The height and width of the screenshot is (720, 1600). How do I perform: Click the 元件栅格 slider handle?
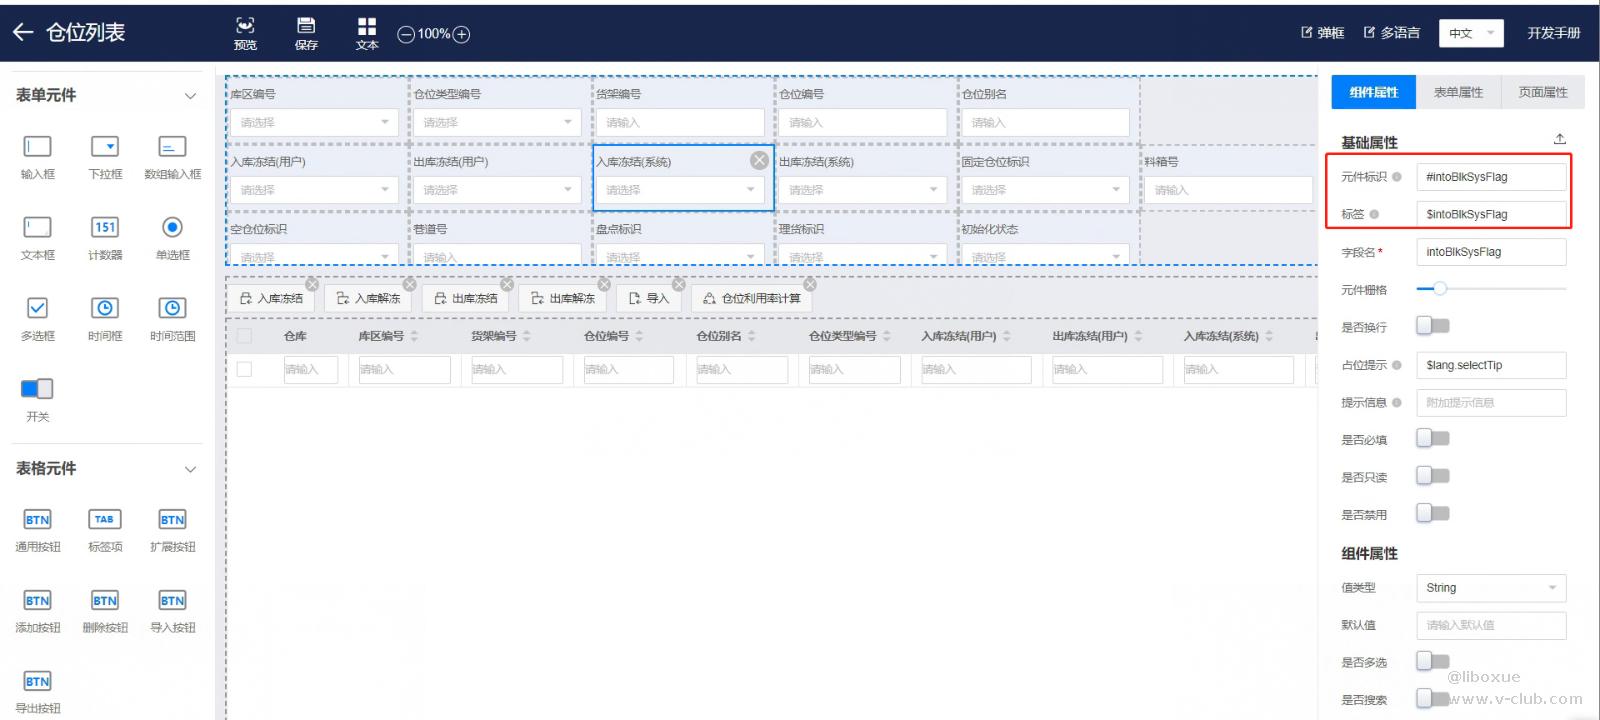tap(1439, 289)
